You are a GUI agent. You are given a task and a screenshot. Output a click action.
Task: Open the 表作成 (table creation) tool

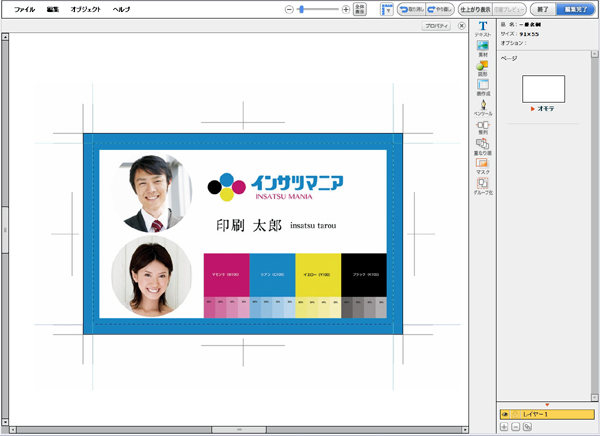(x=483, y=88)
